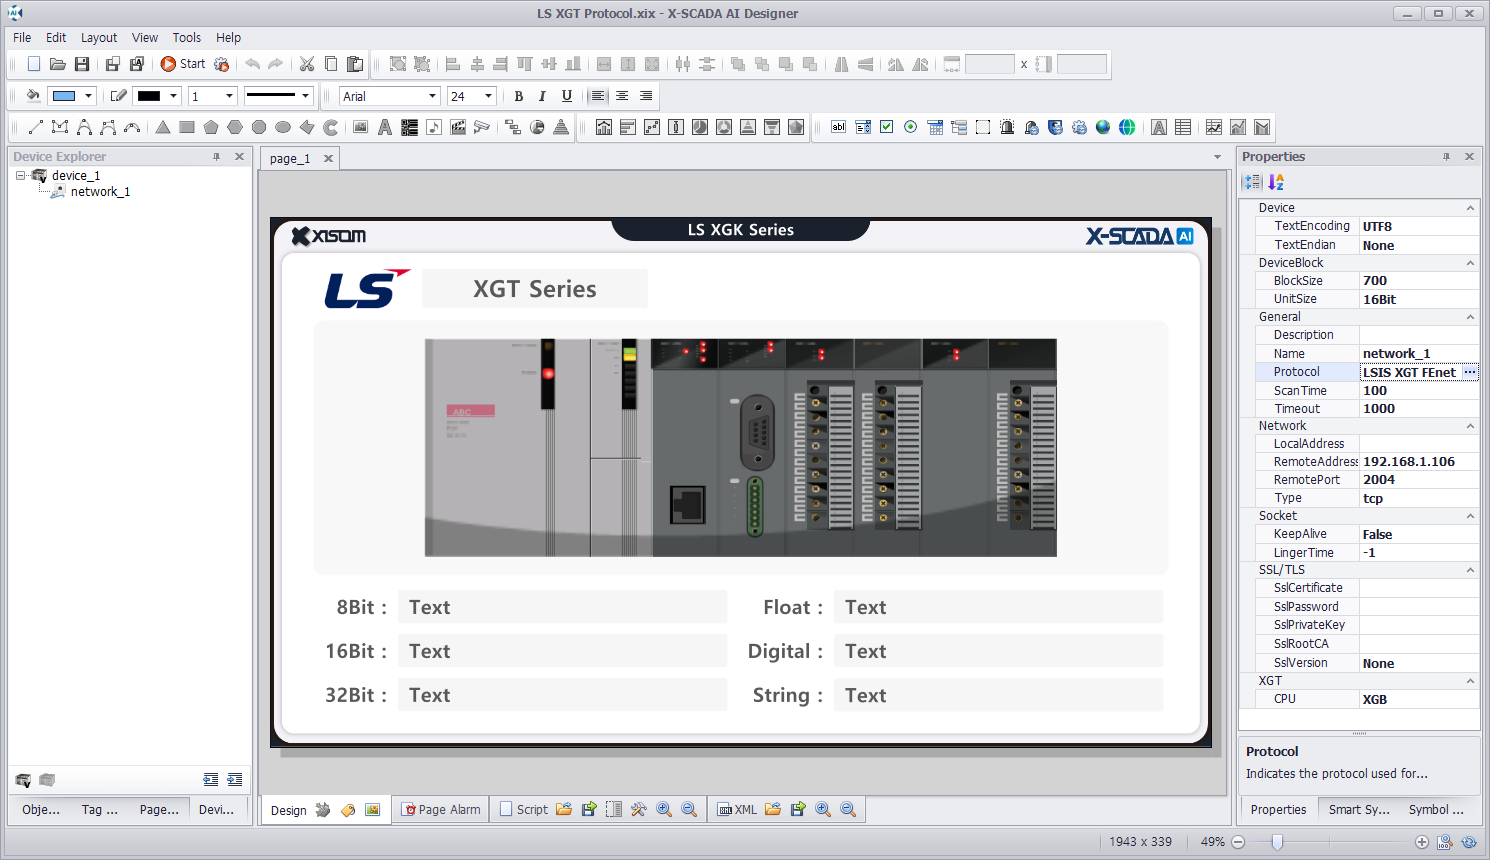1490x860 pixels.
Task: Close the page_1 document tab
Action: [328, 158]
